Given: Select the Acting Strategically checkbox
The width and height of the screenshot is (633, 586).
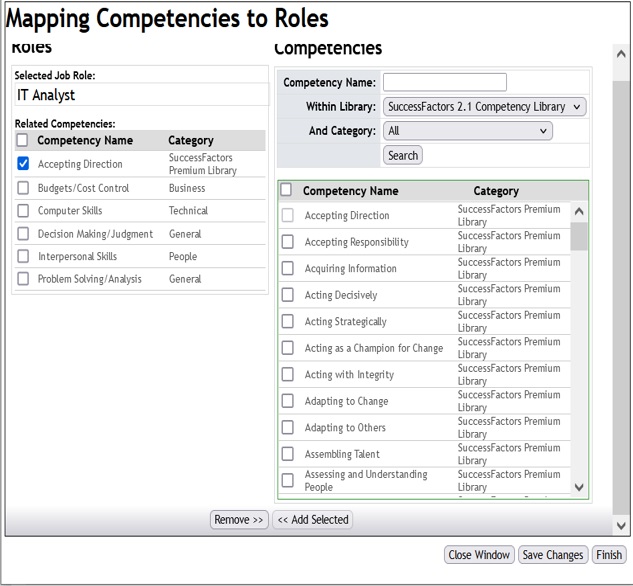Looking at the screenshot, I should pyautogui.click(x=287, y=321).
